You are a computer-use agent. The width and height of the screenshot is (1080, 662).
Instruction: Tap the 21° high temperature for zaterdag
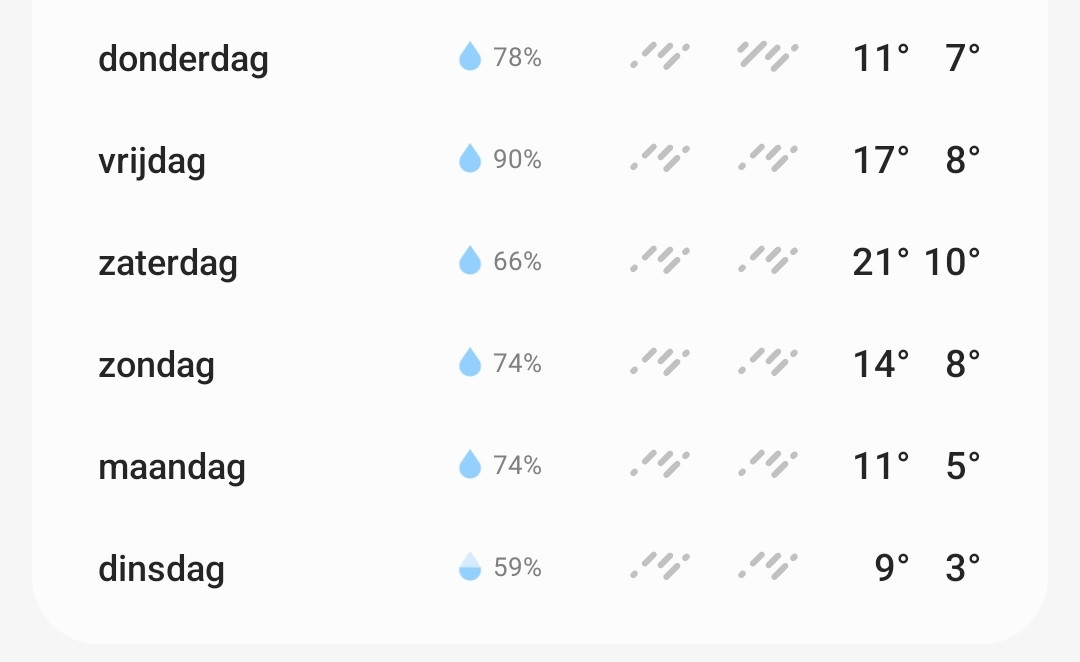tap(881, 262)
